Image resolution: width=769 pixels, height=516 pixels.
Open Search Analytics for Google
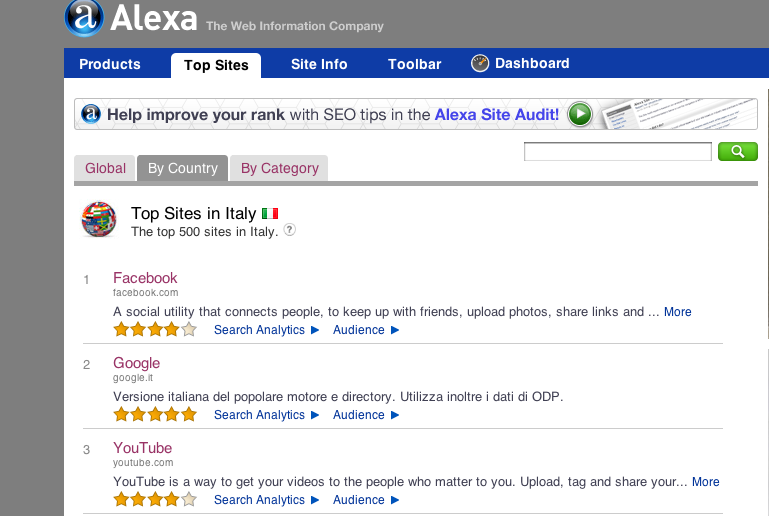[x=259, y=415]
